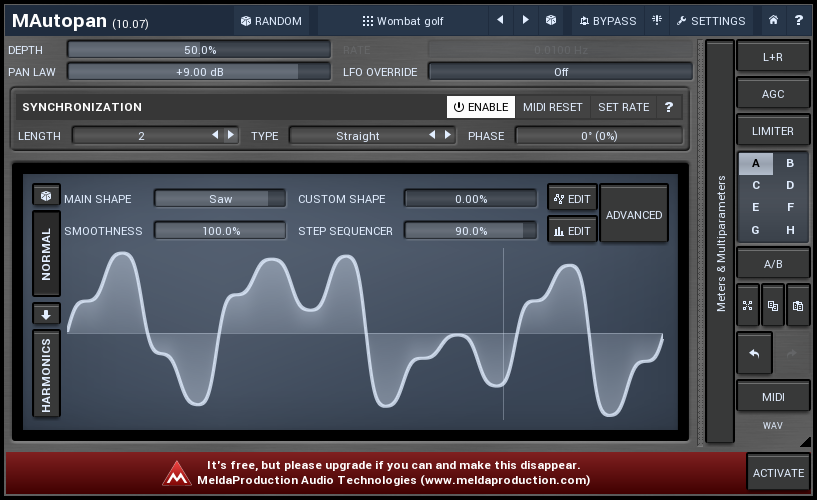The height and width of the screenshot is (500, 817).
Task: Adjust MAIN SHAPE slider set to Saw
Action: pyautogui.click(x=220, y=199)
